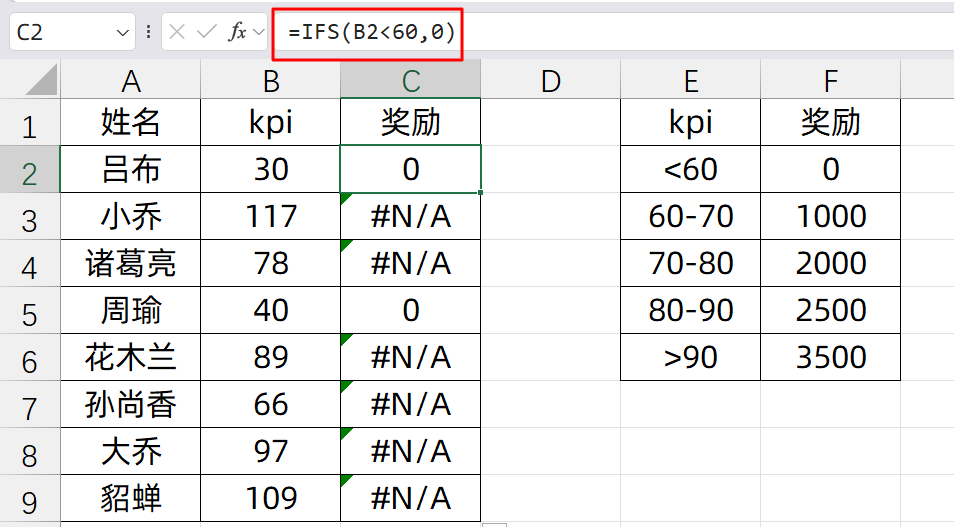Click cell containing 诸葛亮
Viewport: 954px width, 527px height.
tap(130, 263)
